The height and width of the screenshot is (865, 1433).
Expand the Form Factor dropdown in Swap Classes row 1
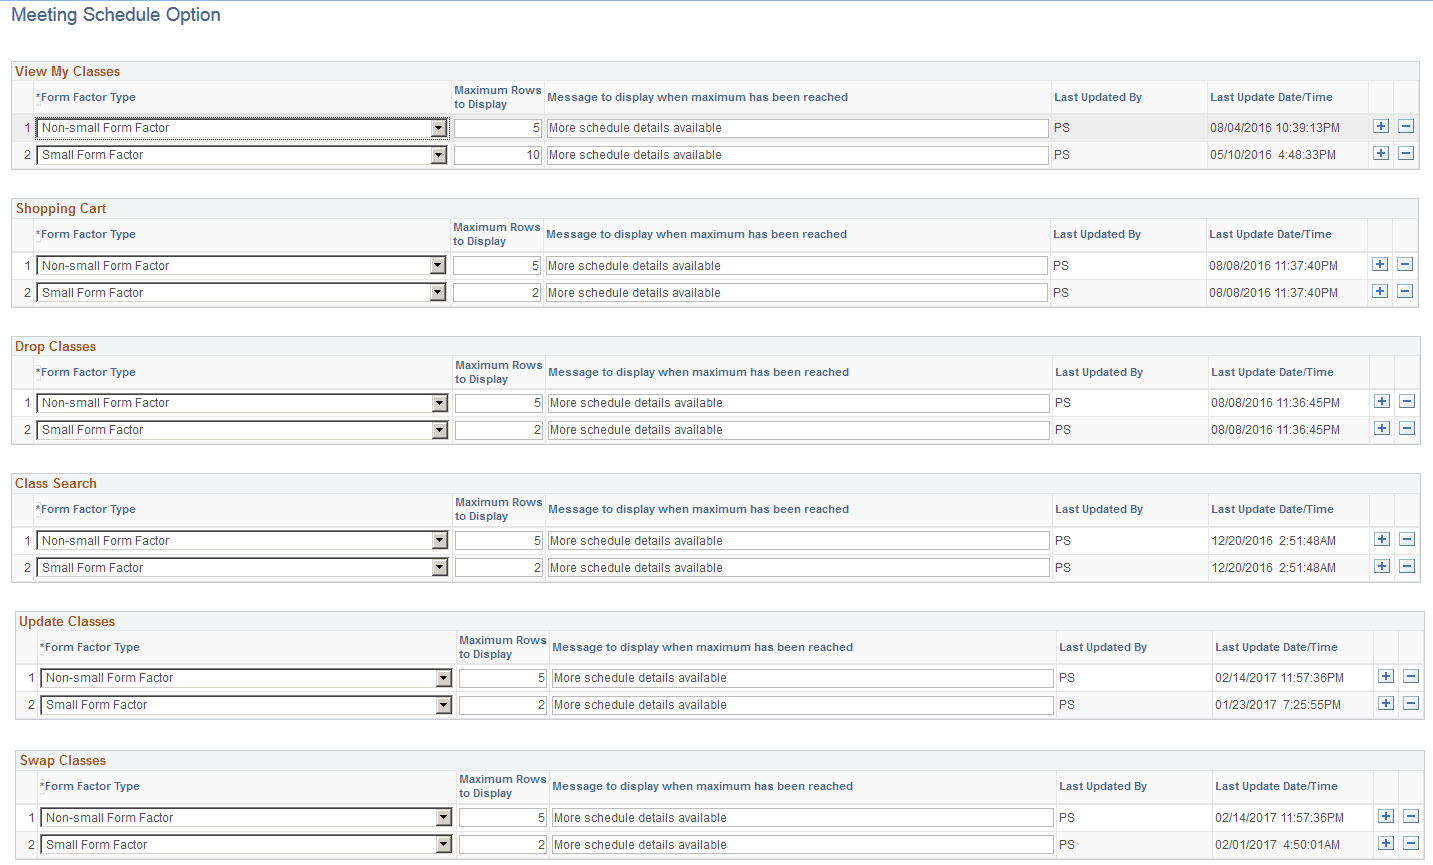[444, 817]
